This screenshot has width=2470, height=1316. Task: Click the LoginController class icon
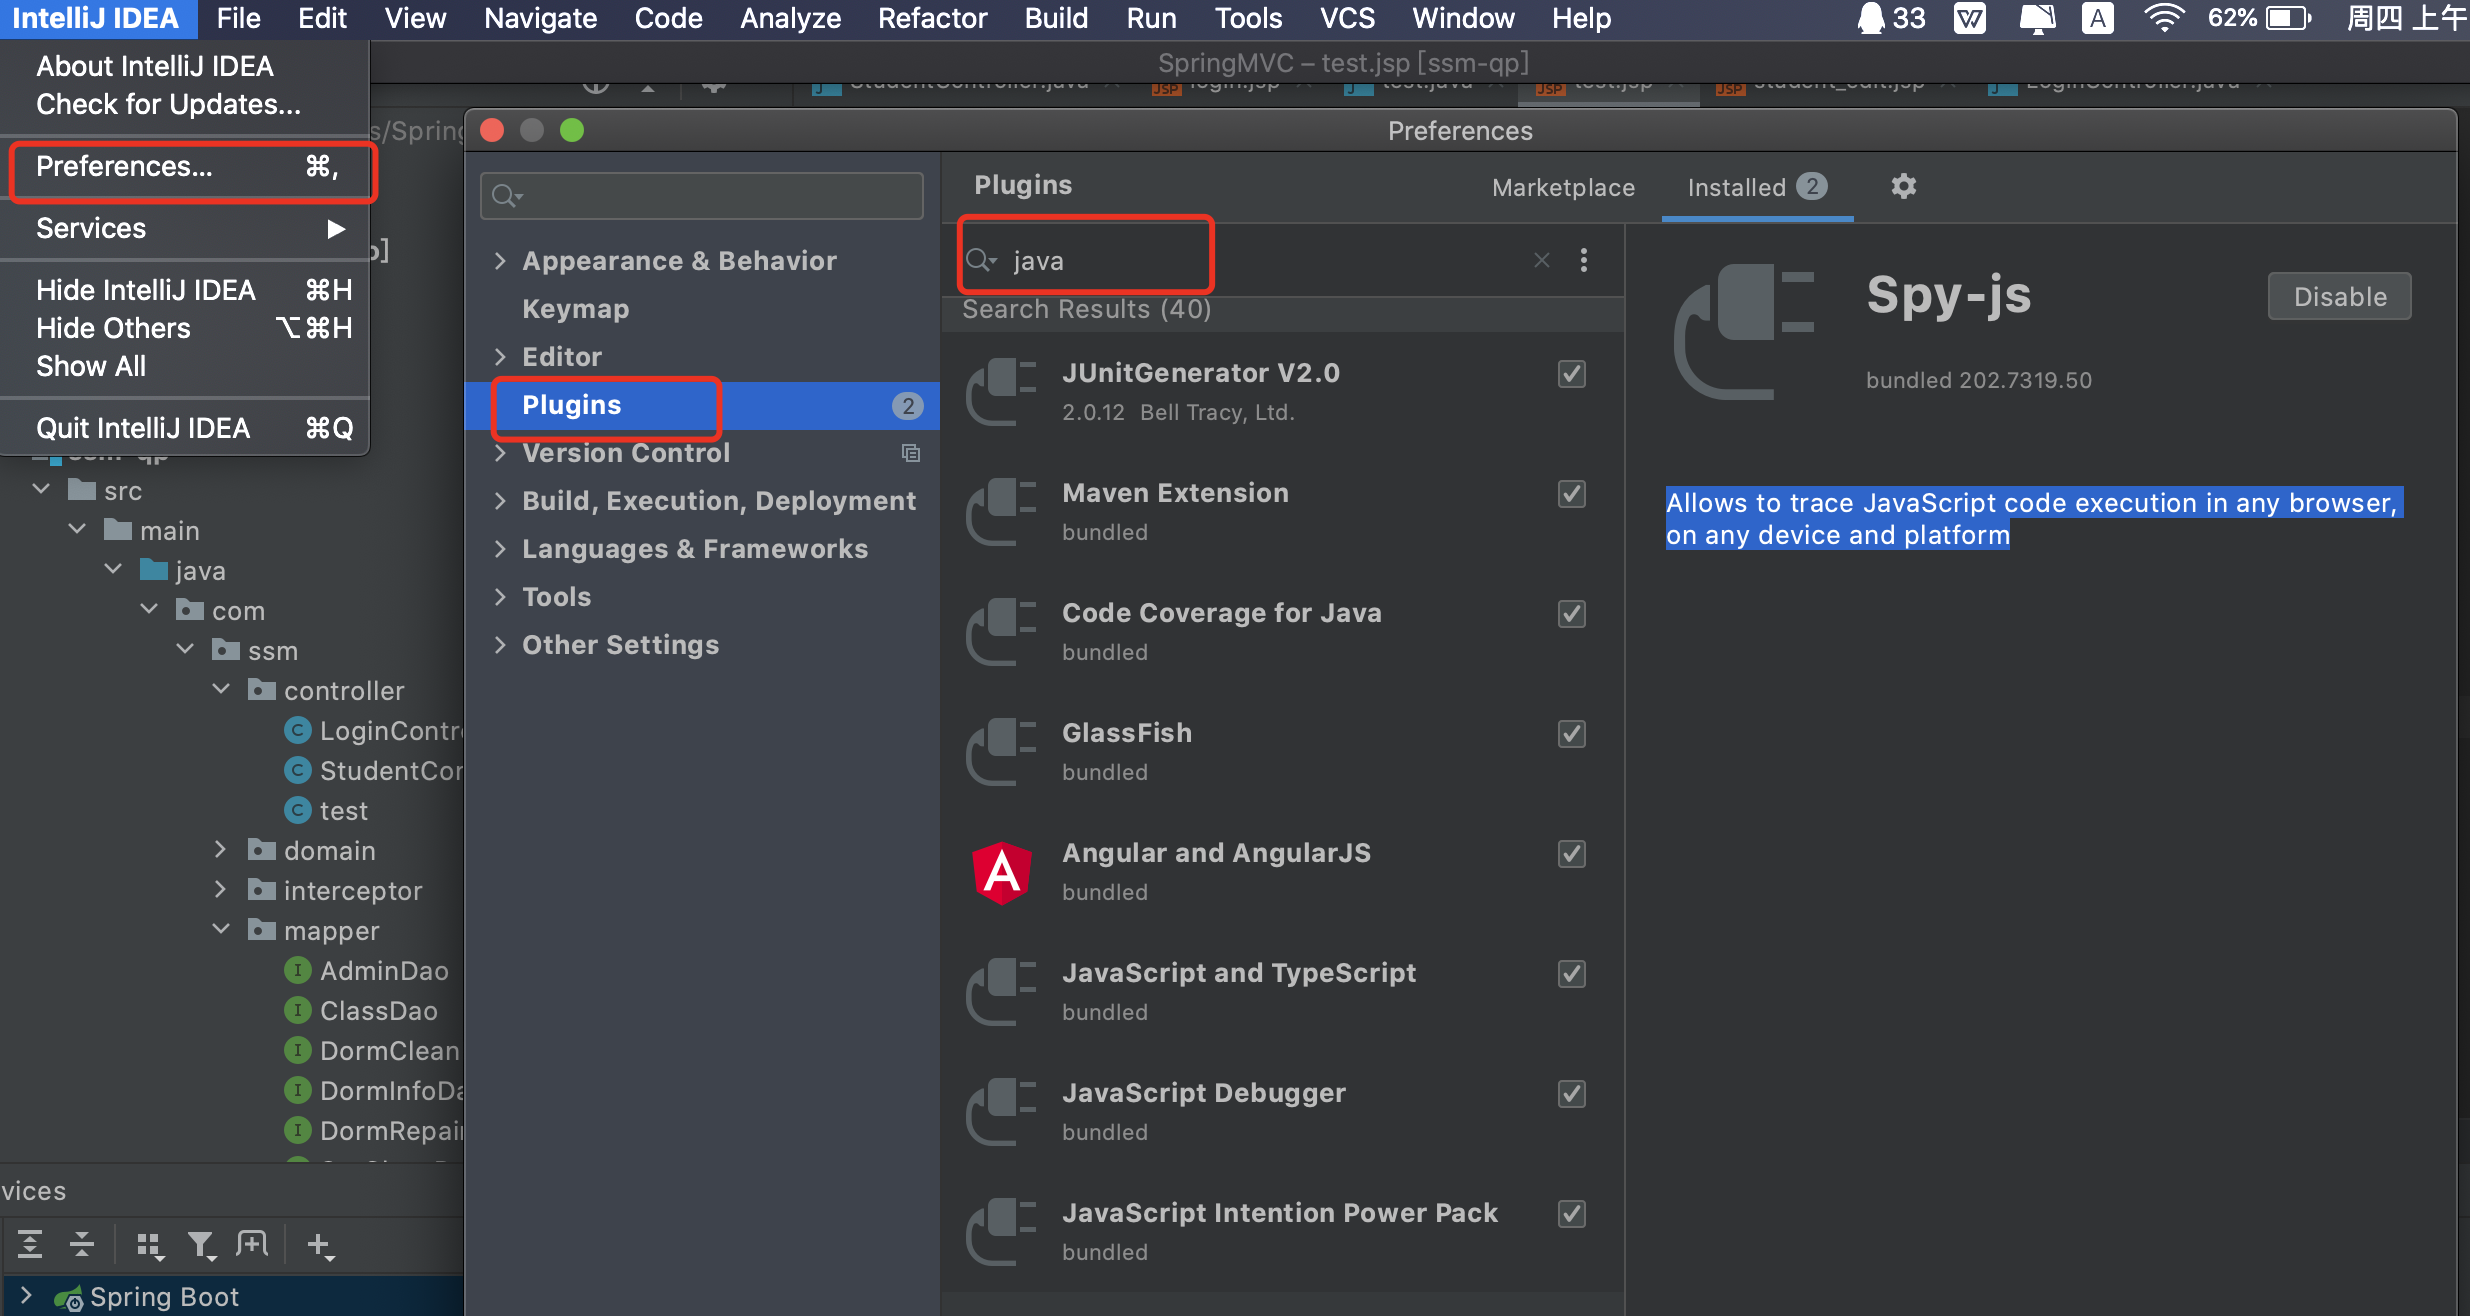[297, 731]
